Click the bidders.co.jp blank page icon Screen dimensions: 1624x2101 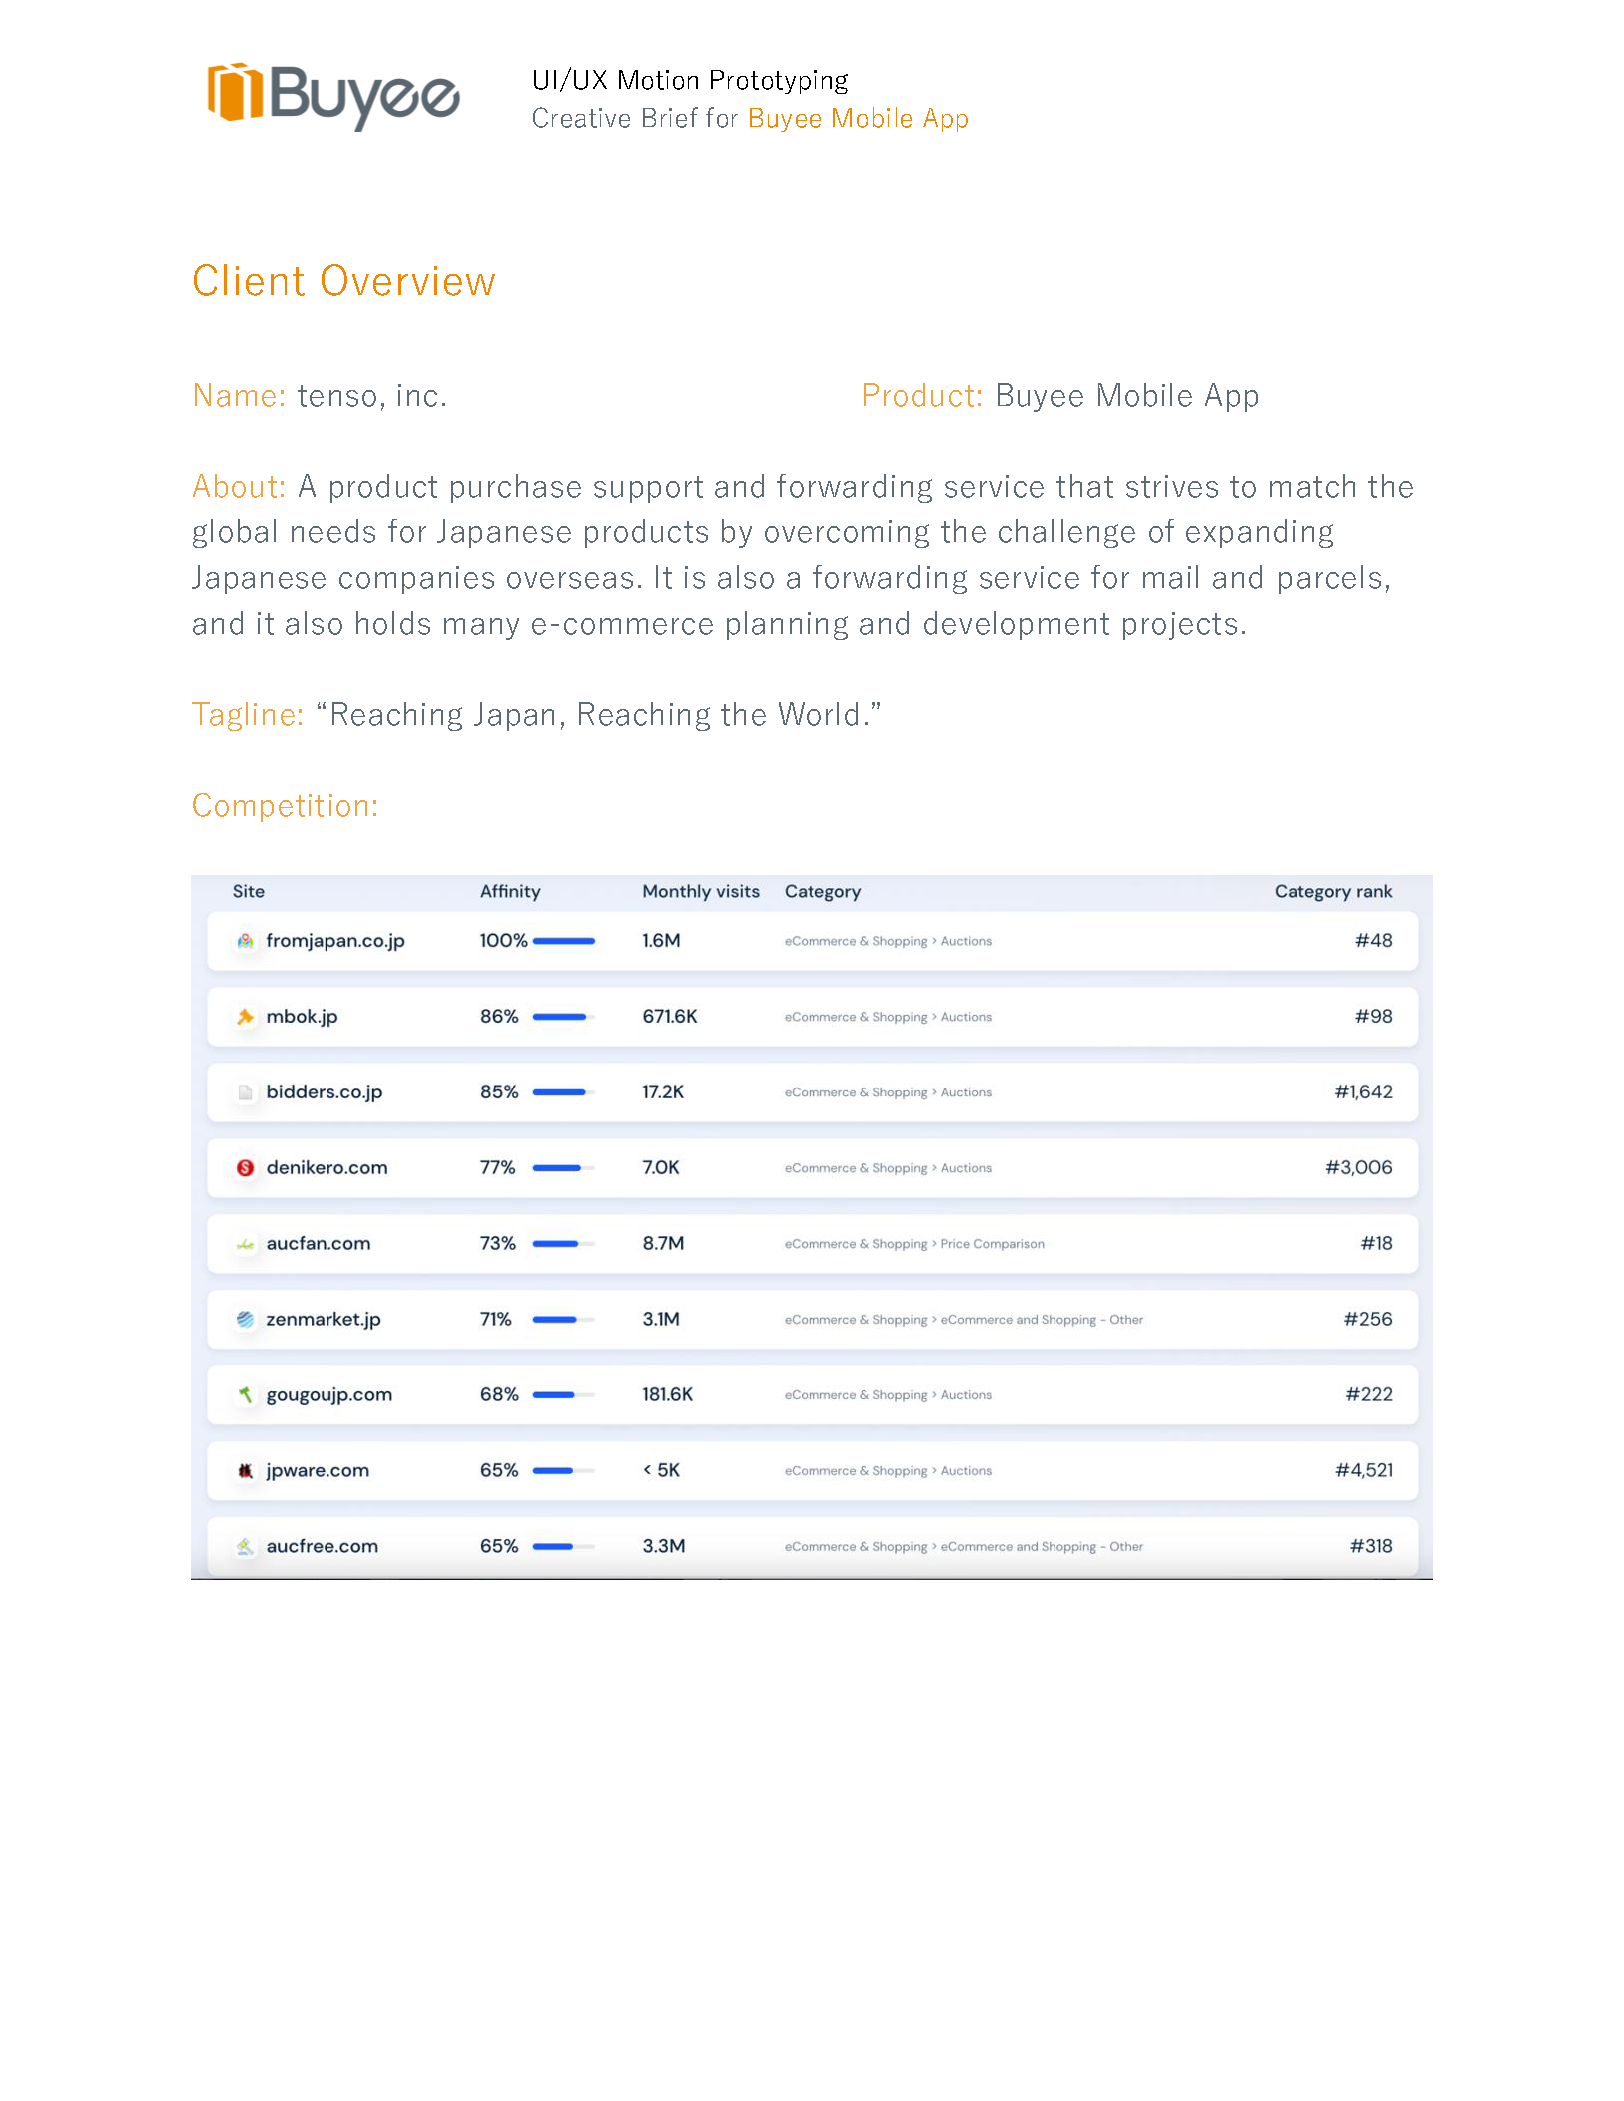[x=245, y=1092]
